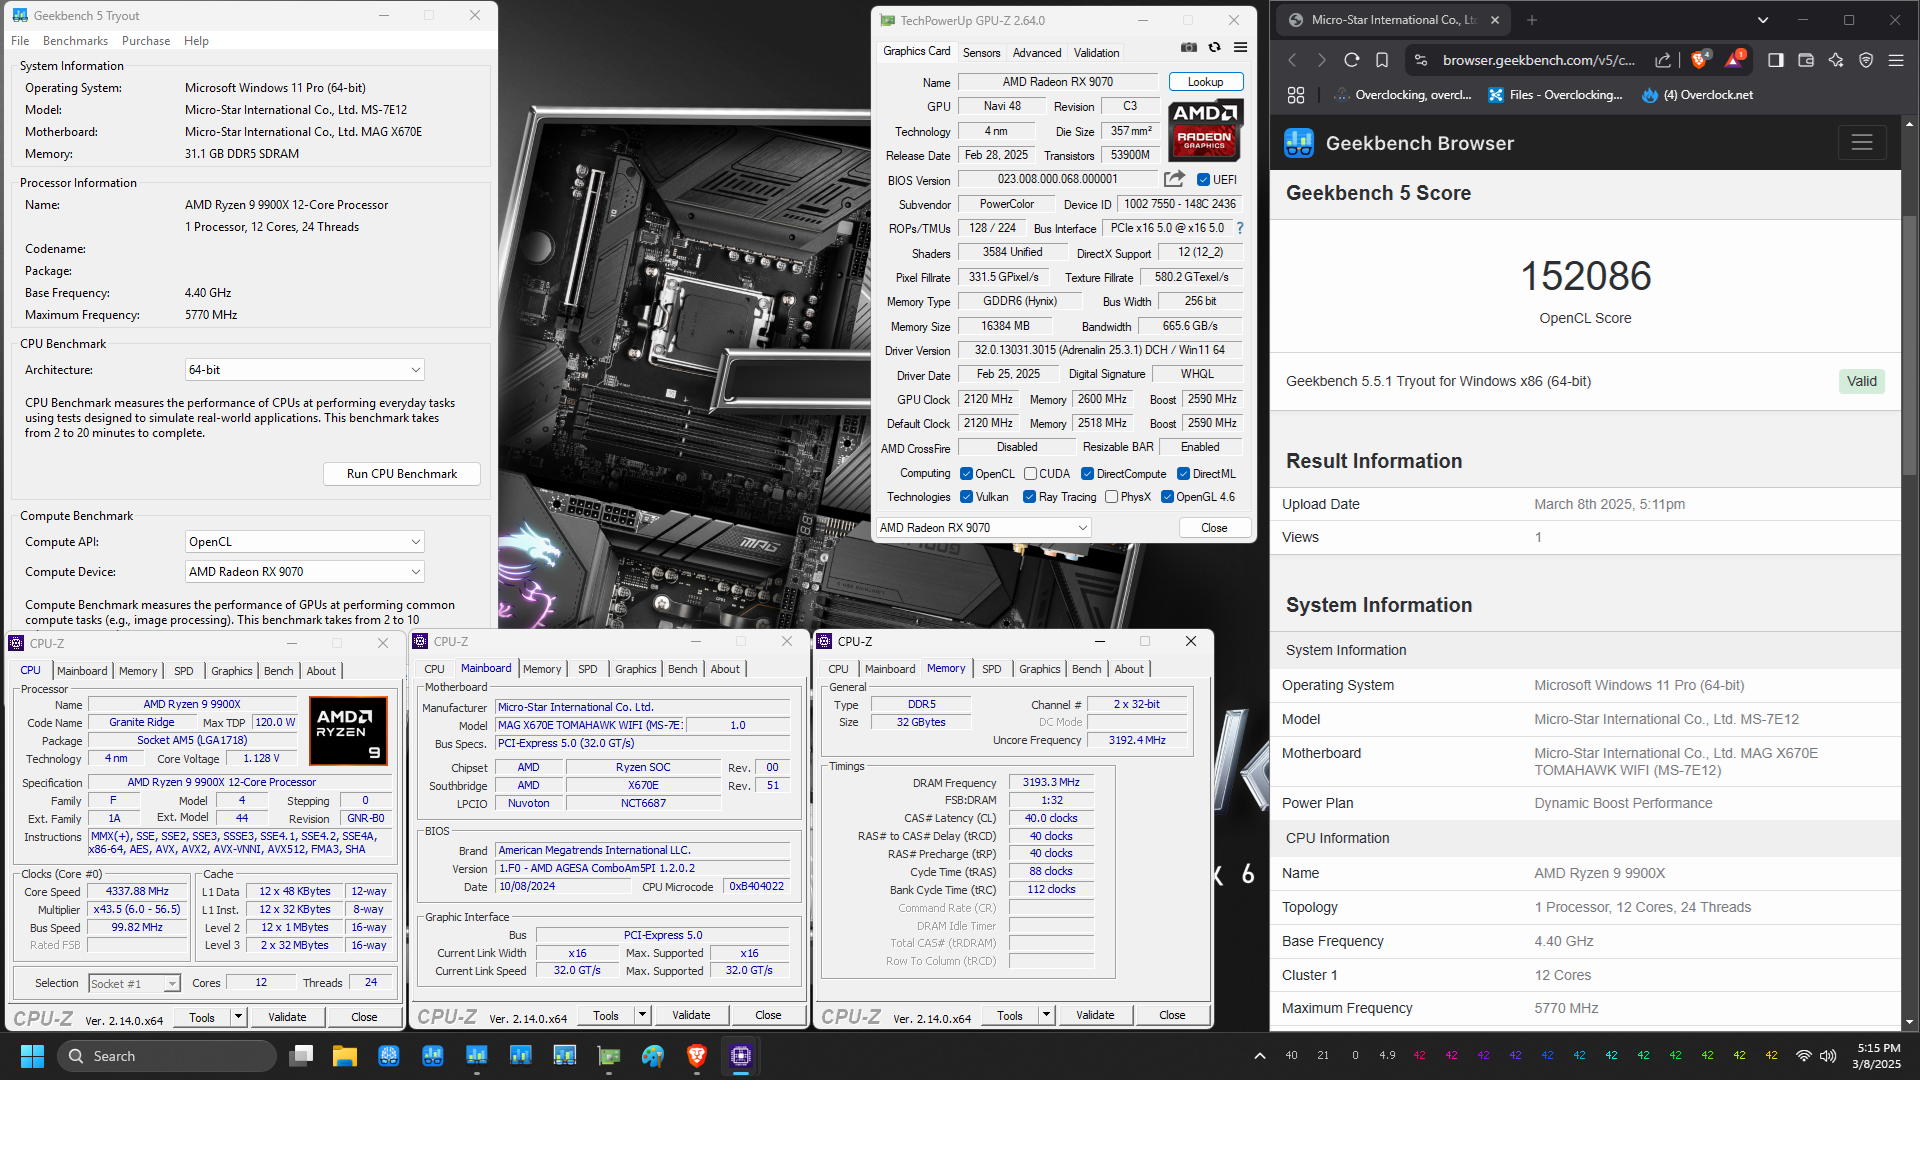This screenshot has height=1164, width=1920.
Task: Click the Brave VPN shield icon
Action: (1866, 60)
